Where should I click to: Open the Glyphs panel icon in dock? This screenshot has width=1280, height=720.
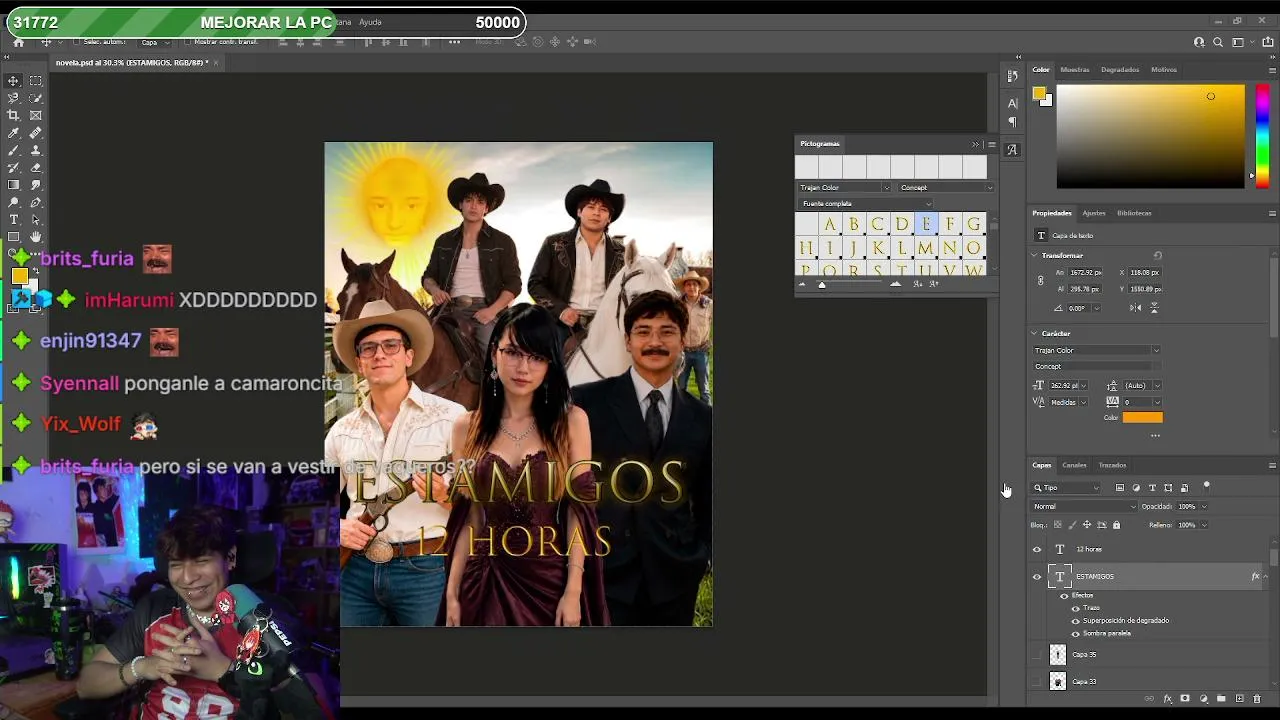pyautogui.click(x=1012, y=150)
